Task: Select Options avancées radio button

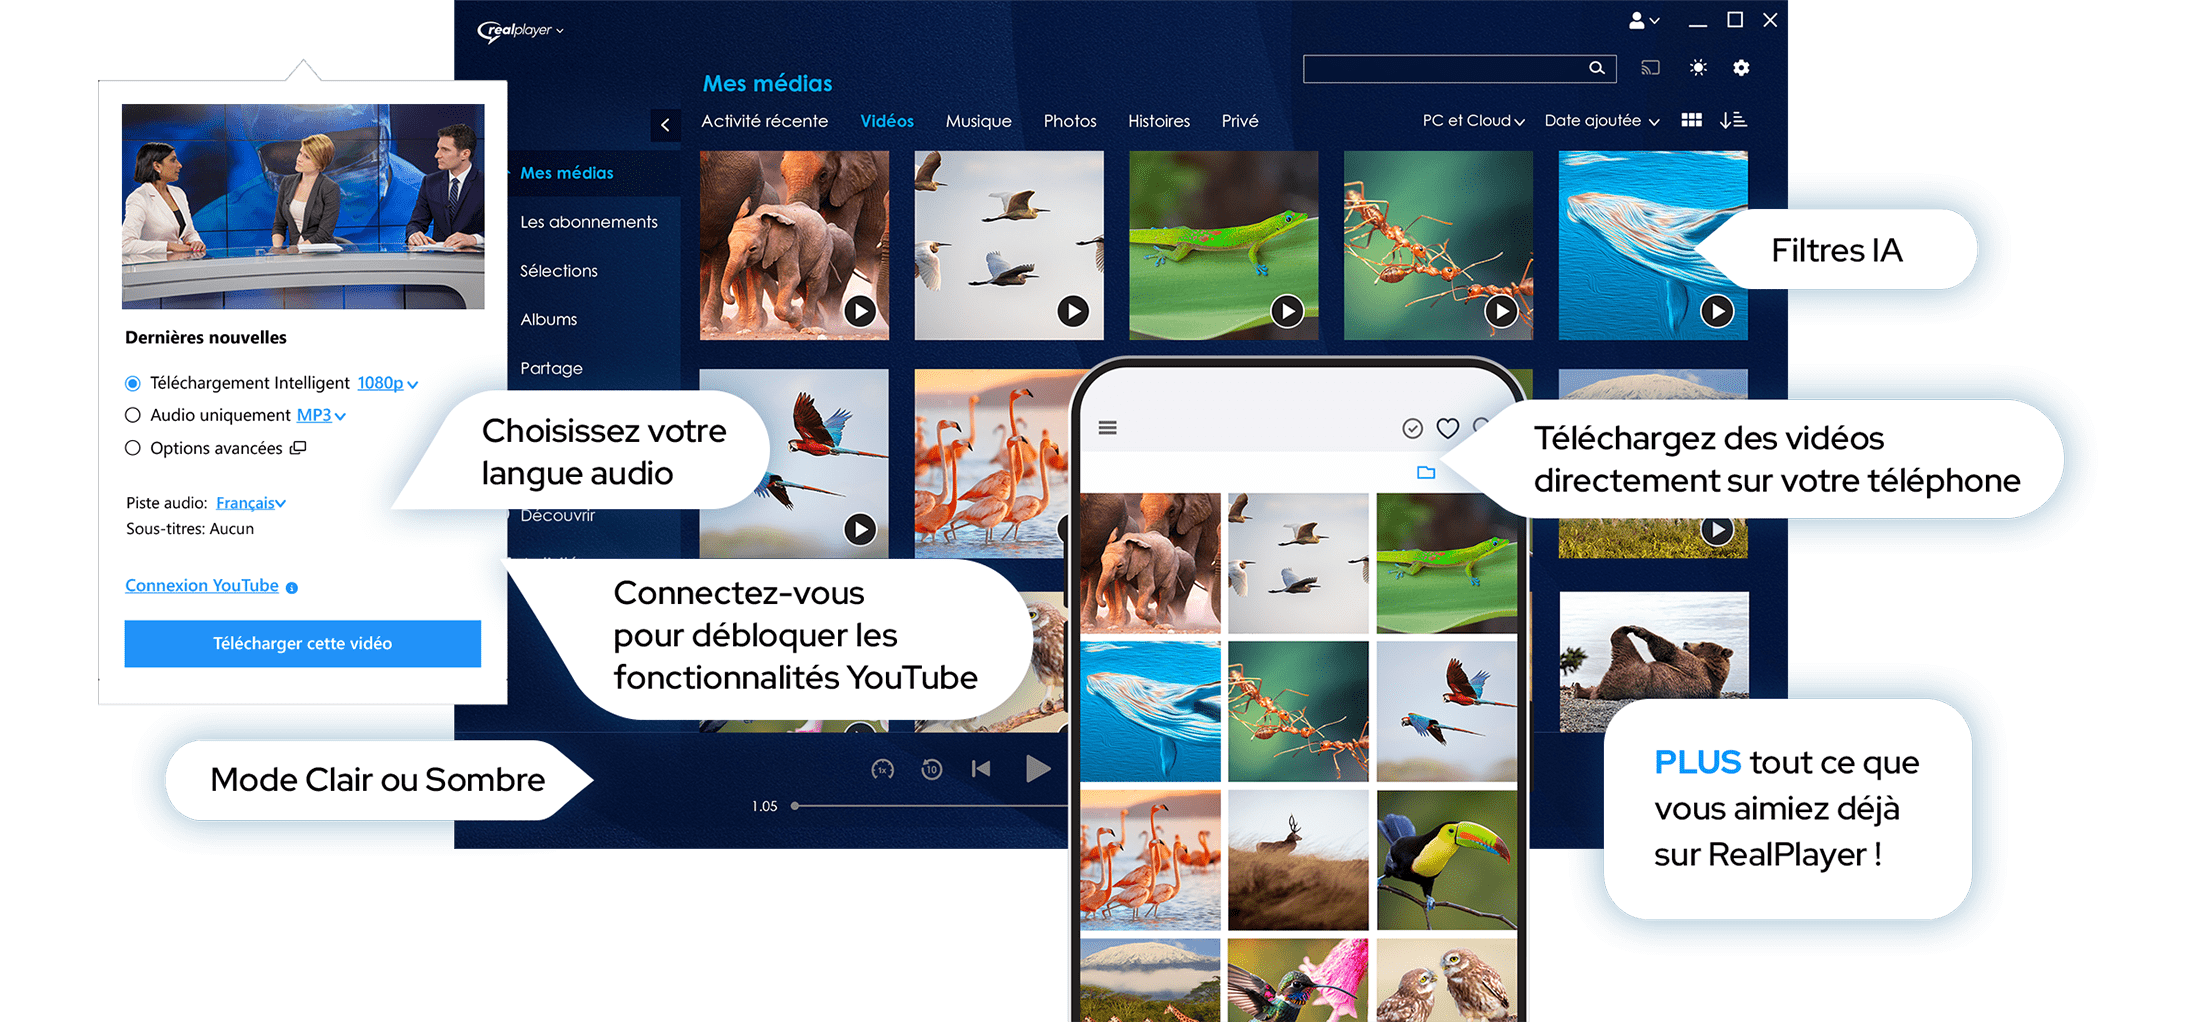Action: (x=133, y=448)
